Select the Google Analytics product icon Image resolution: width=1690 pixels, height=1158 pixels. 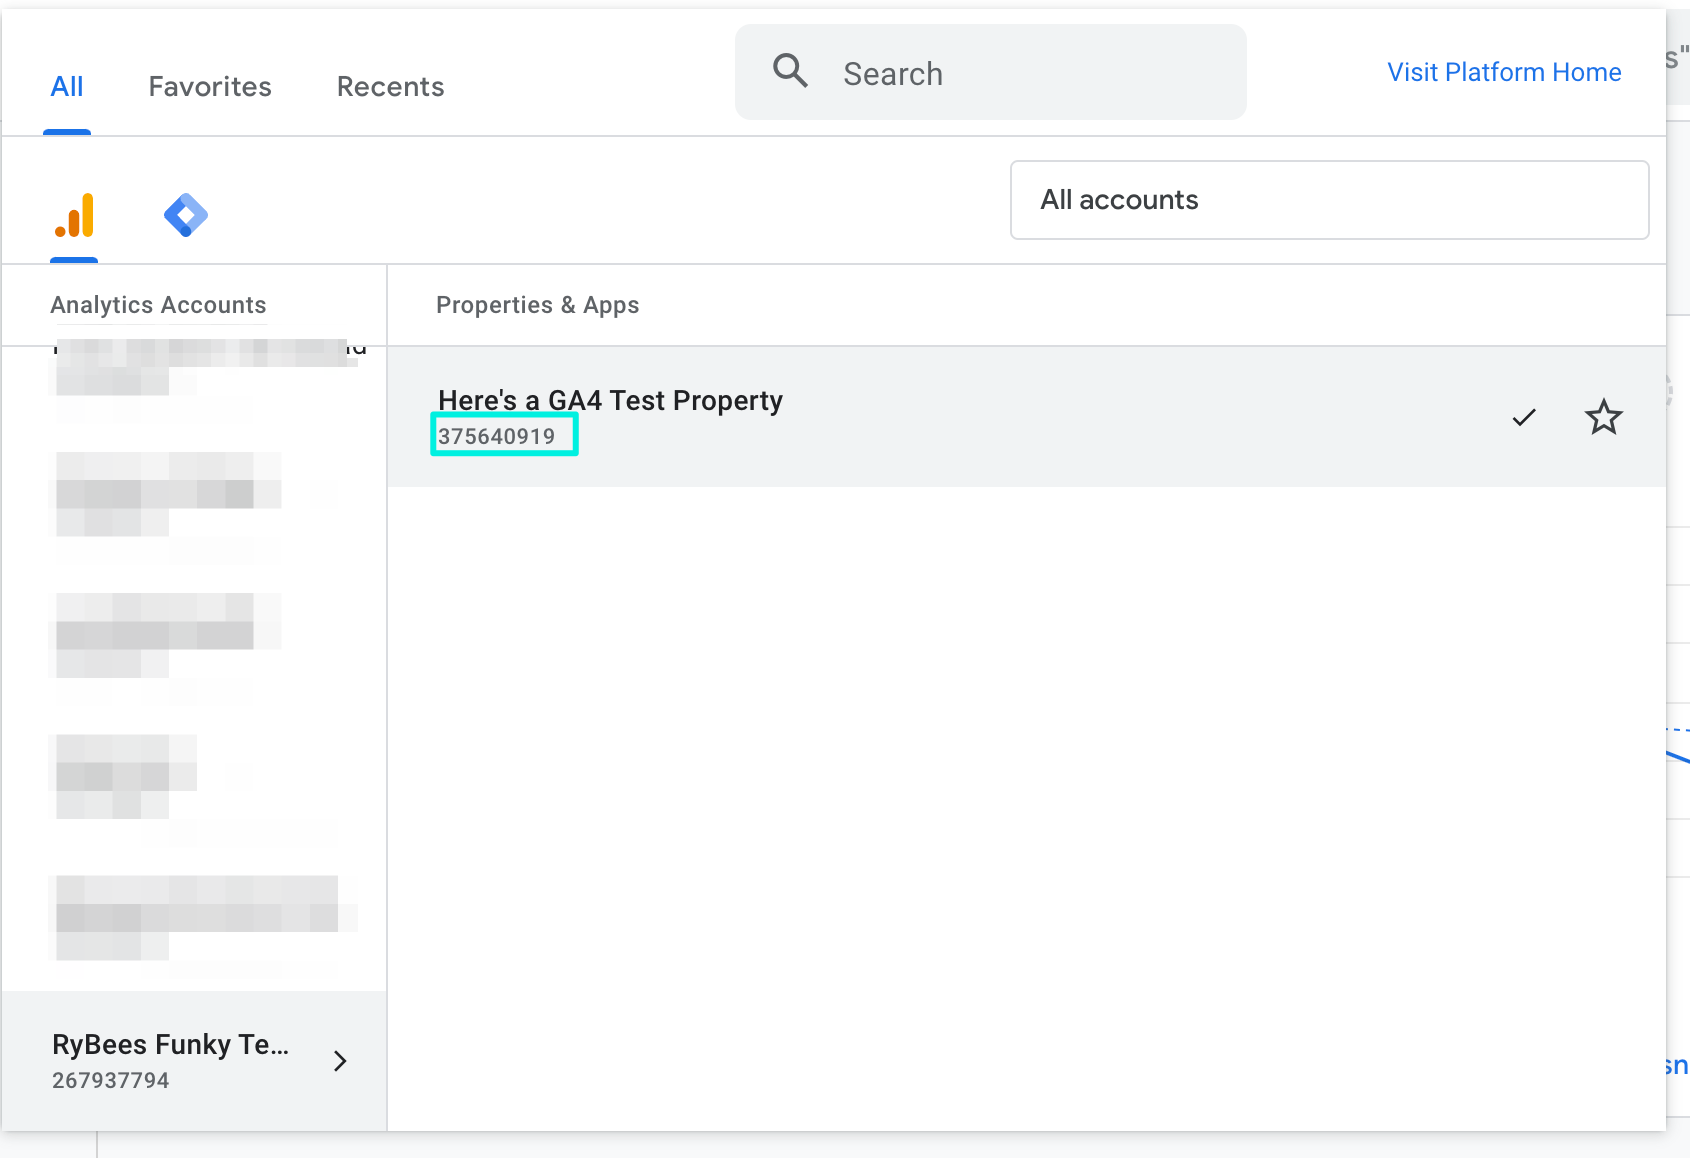click(x=74, y=215)
